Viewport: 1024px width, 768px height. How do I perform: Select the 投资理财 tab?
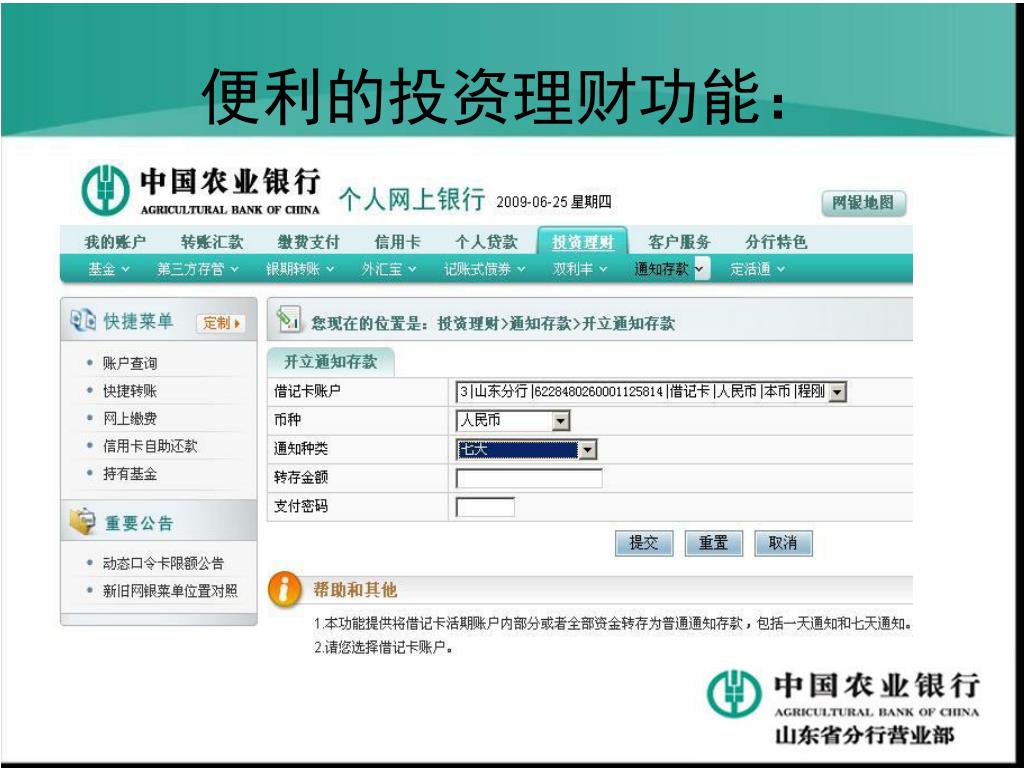point(583,242)
